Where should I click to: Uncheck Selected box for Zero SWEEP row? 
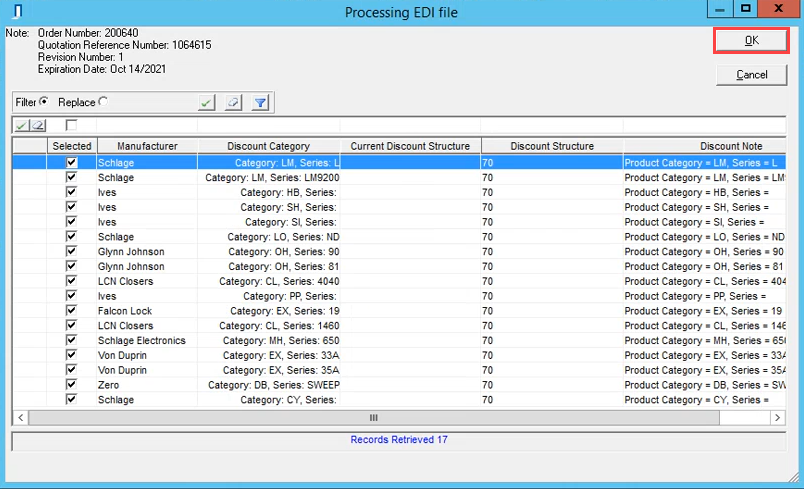coord(71,385)
